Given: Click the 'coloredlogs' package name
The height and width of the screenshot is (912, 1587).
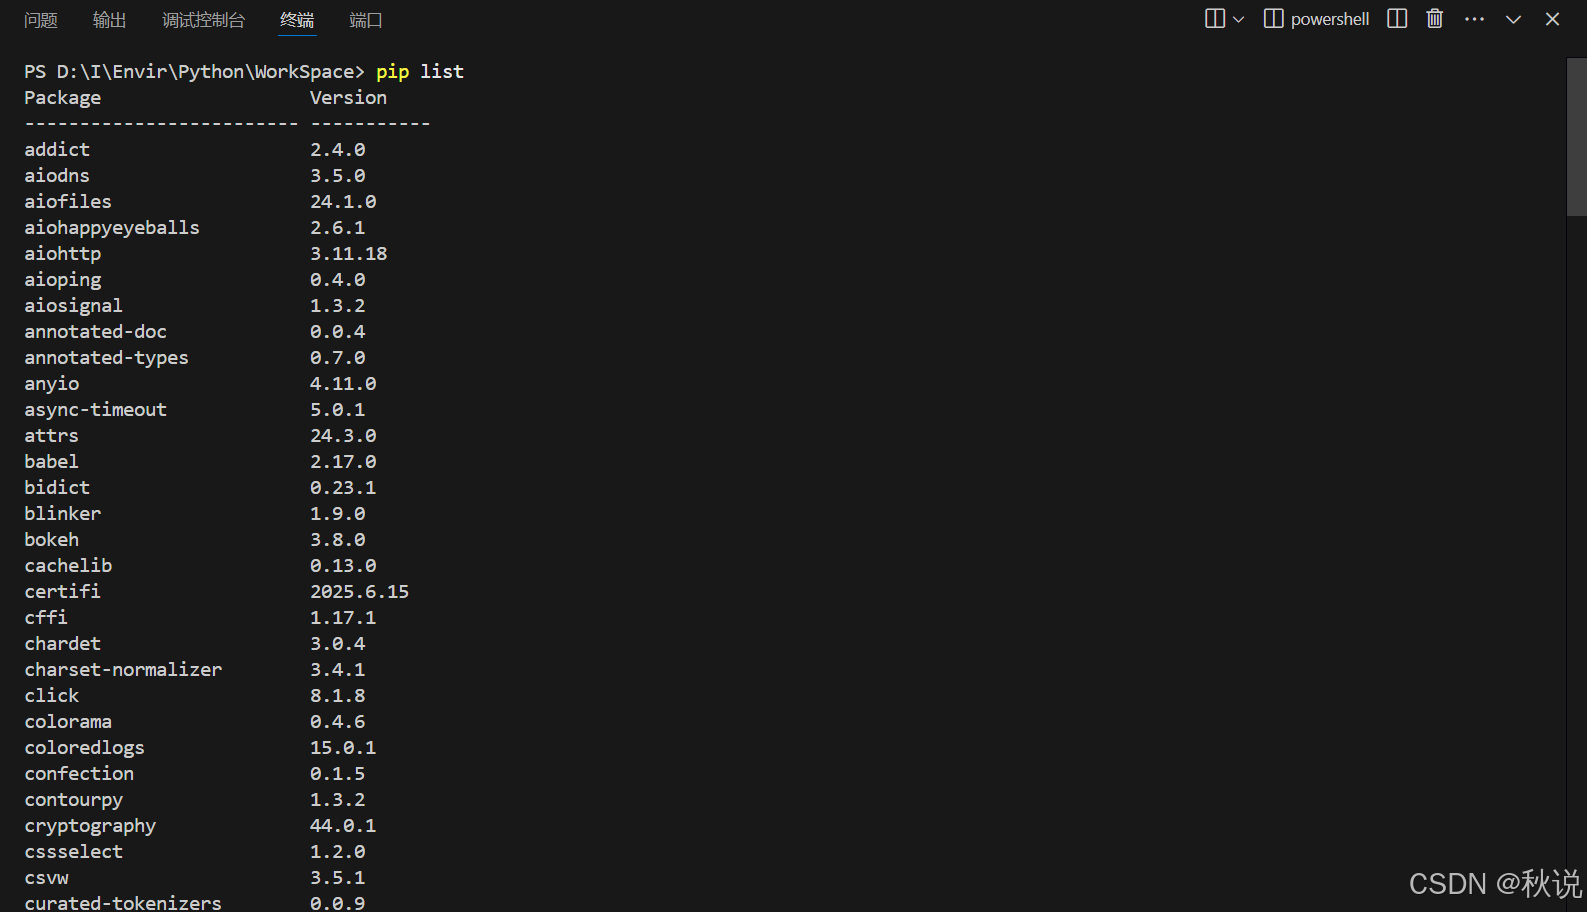Looking at the screenshot, I should 85,747.
